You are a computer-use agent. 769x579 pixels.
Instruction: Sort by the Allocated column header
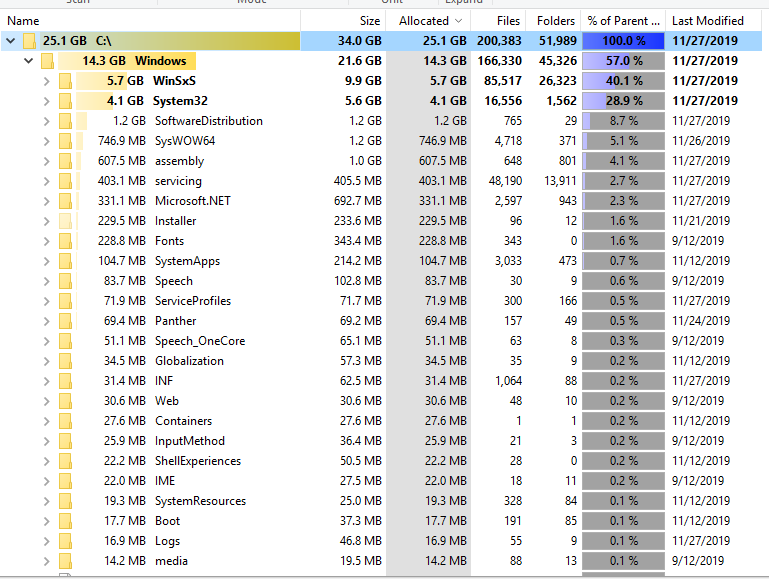click(428, 21)
